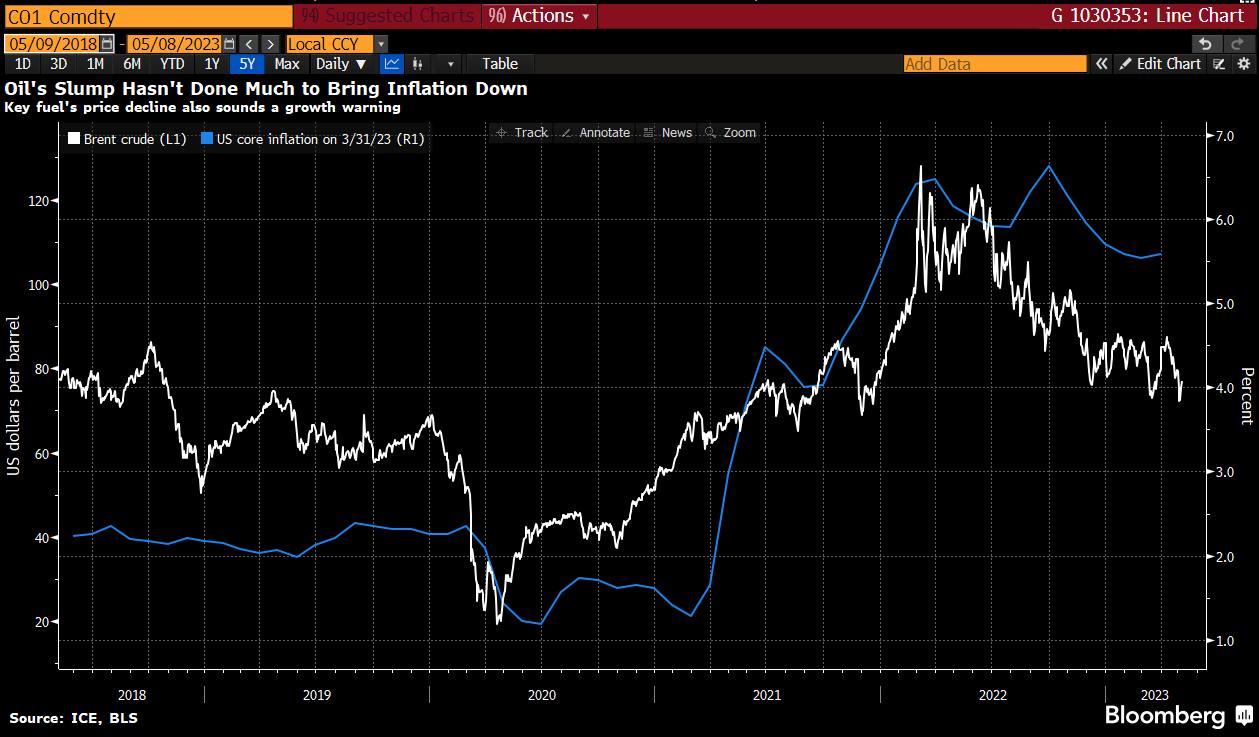This screenshot has height=737, width=1259.
Task: Shift date range backward with left arrow
Action: 250,44
